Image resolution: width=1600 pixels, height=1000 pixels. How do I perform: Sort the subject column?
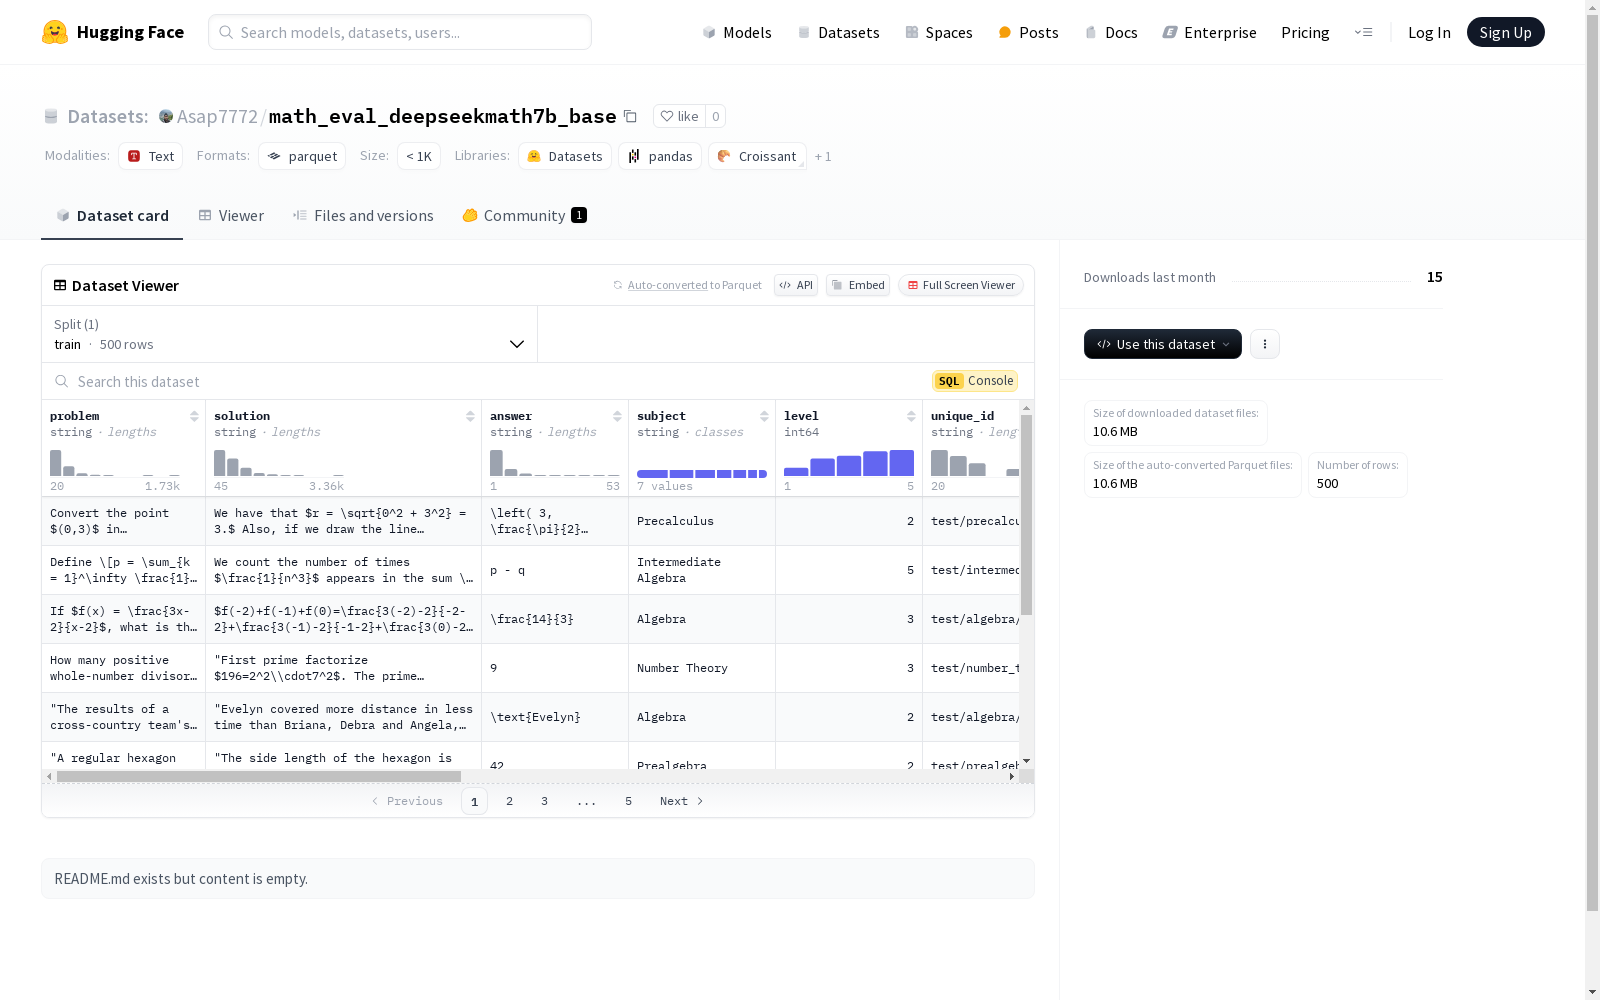click(x=764, y=416)
